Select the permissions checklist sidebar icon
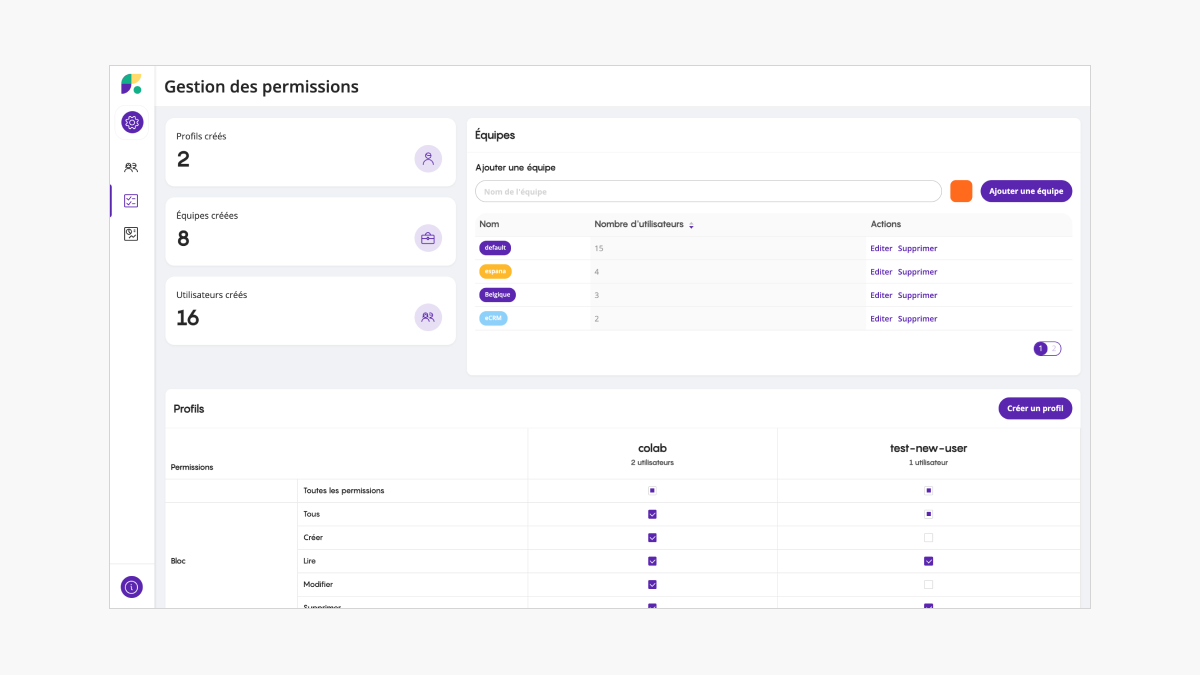The image size is (1200, 675). 131,201
